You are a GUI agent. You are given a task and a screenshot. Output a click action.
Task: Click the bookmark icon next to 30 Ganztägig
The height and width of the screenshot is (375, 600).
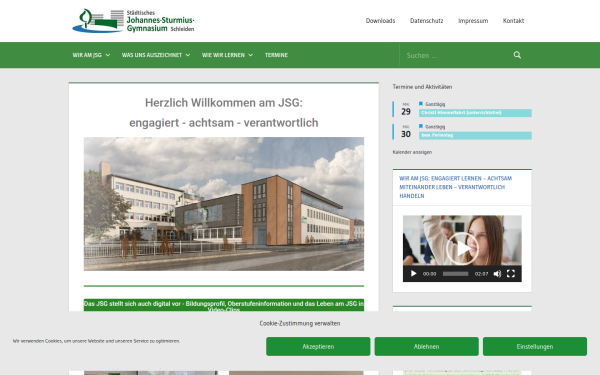pos(421,126)
